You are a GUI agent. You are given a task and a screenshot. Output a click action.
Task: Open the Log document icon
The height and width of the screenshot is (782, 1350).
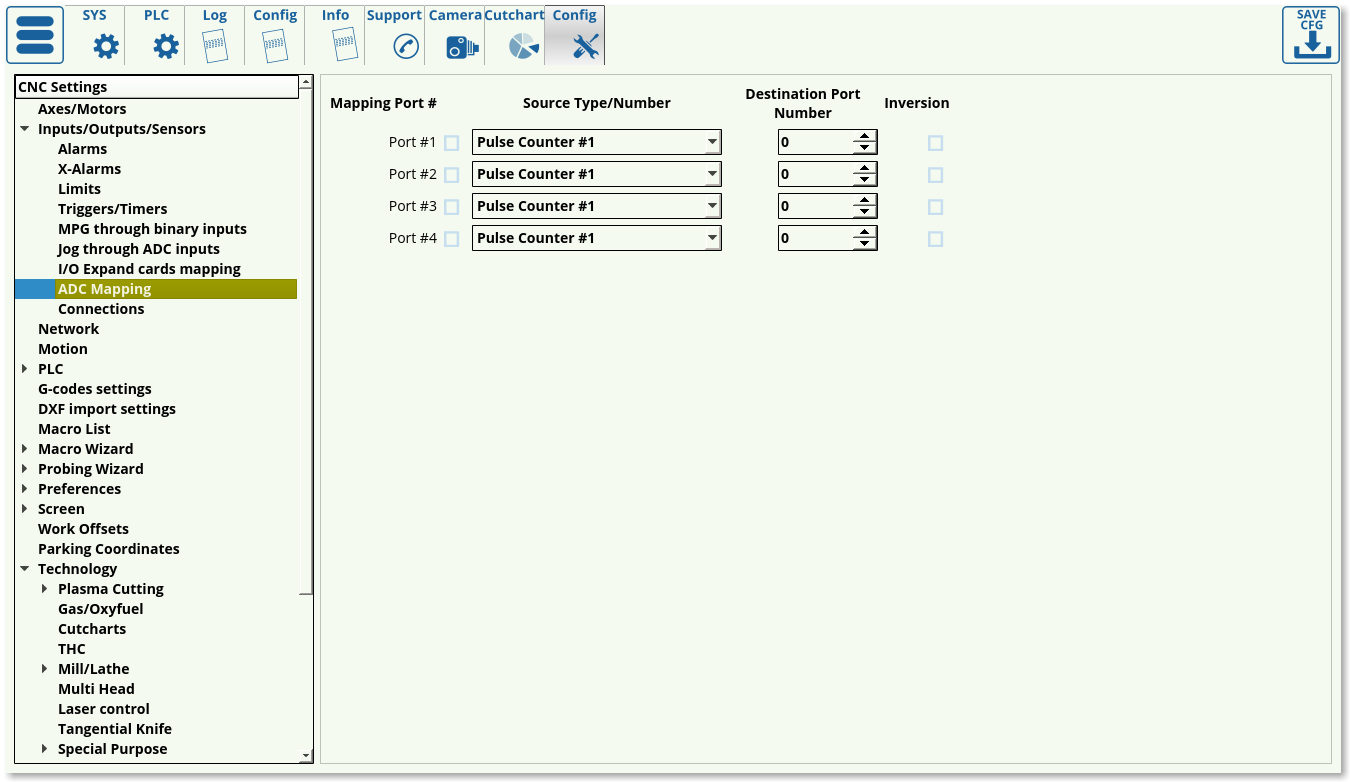[x=214, y=46]
